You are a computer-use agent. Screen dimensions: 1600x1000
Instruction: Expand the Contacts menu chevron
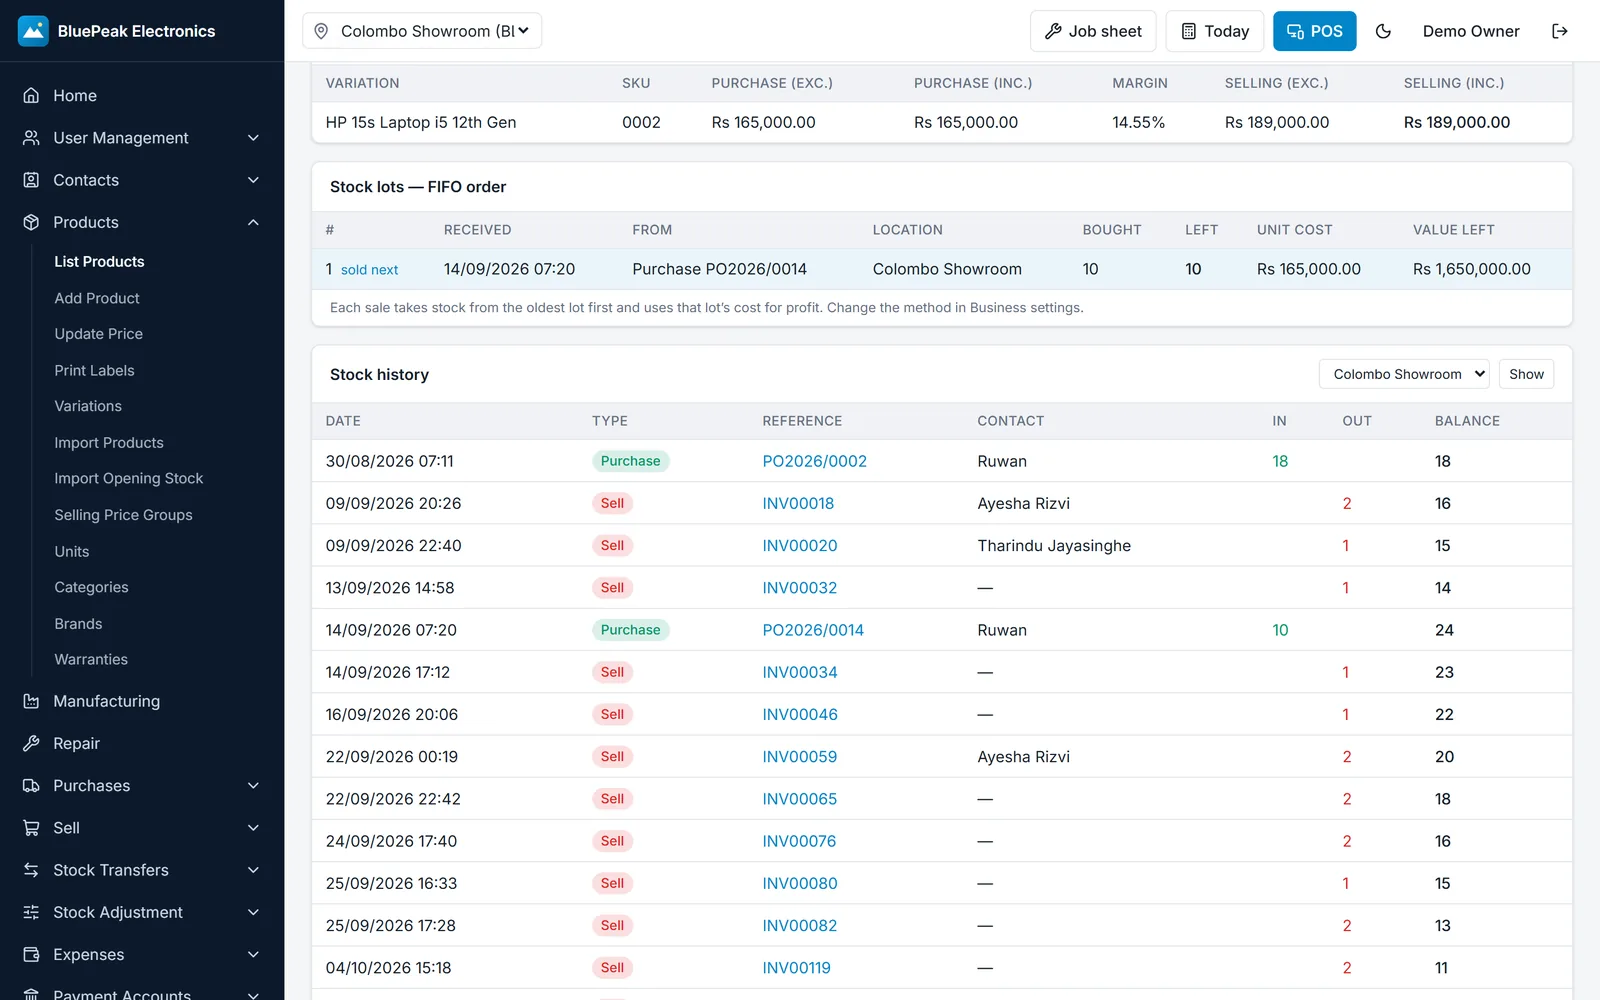[x=253, y=180]
